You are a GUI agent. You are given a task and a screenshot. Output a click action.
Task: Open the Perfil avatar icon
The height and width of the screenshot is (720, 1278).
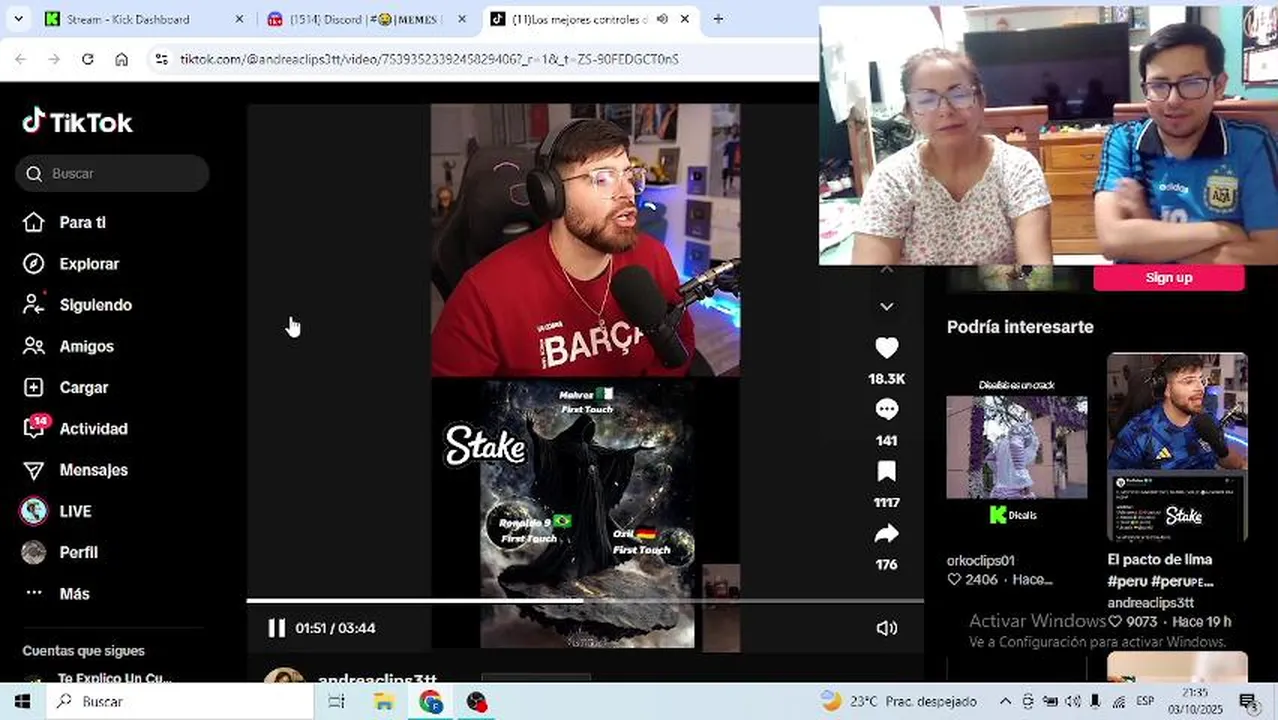tap(34, 552)
